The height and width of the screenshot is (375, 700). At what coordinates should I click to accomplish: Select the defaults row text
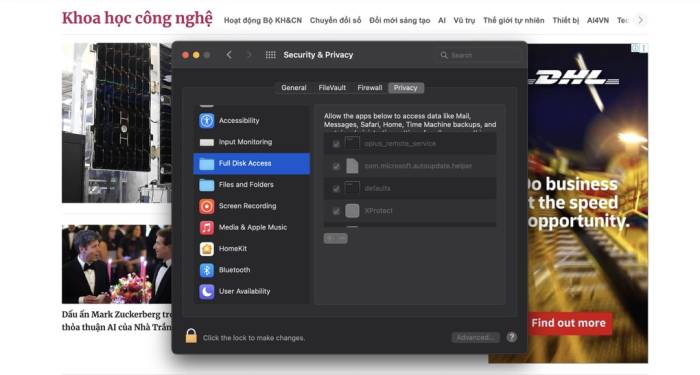pyautogui.click(x=377, y=188)
